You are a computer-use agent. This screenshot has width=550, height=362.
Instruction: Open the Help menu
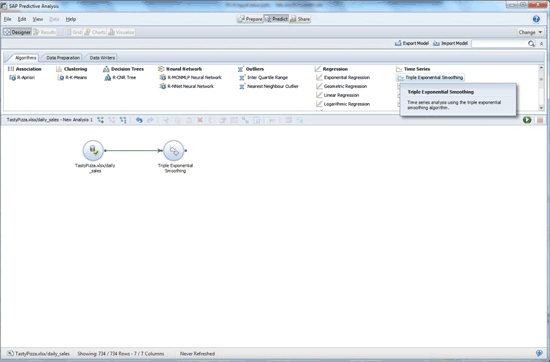click(x=71, y=19)
